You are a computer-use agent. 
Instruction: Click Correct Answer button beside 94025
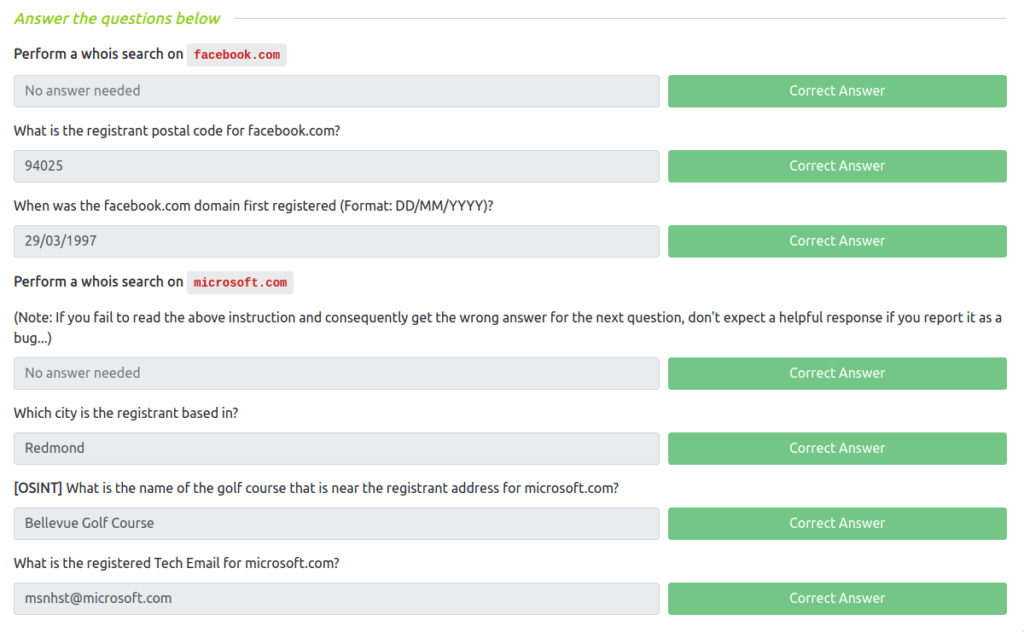(837, 166)
